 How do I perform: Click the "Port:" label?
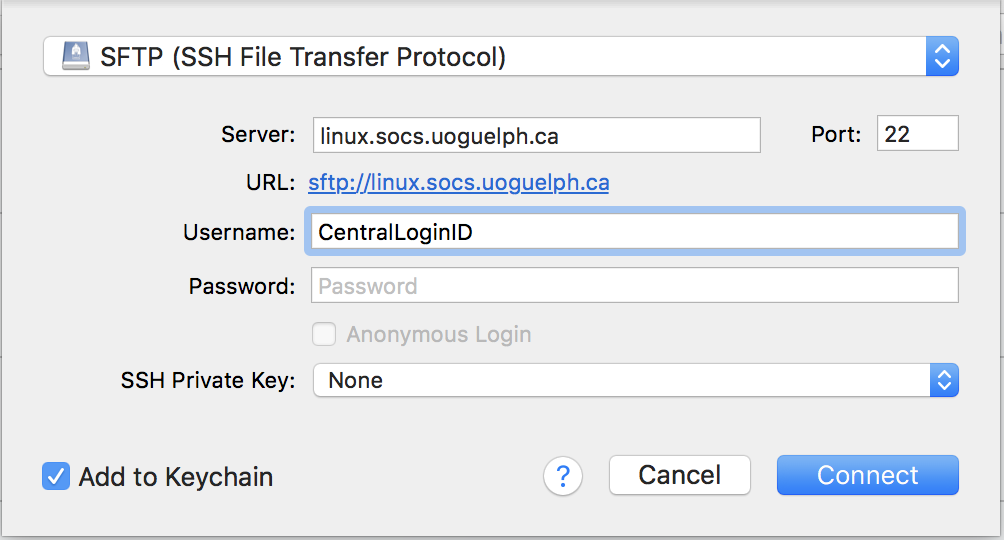[x=836, y=134]
